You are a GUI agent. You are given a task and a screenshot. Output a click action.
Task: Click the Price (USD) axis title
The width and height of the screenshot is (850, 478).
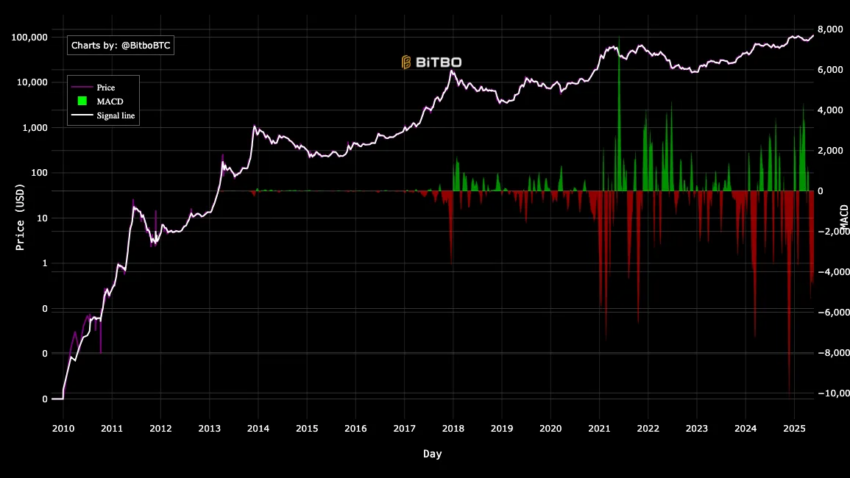20,217
